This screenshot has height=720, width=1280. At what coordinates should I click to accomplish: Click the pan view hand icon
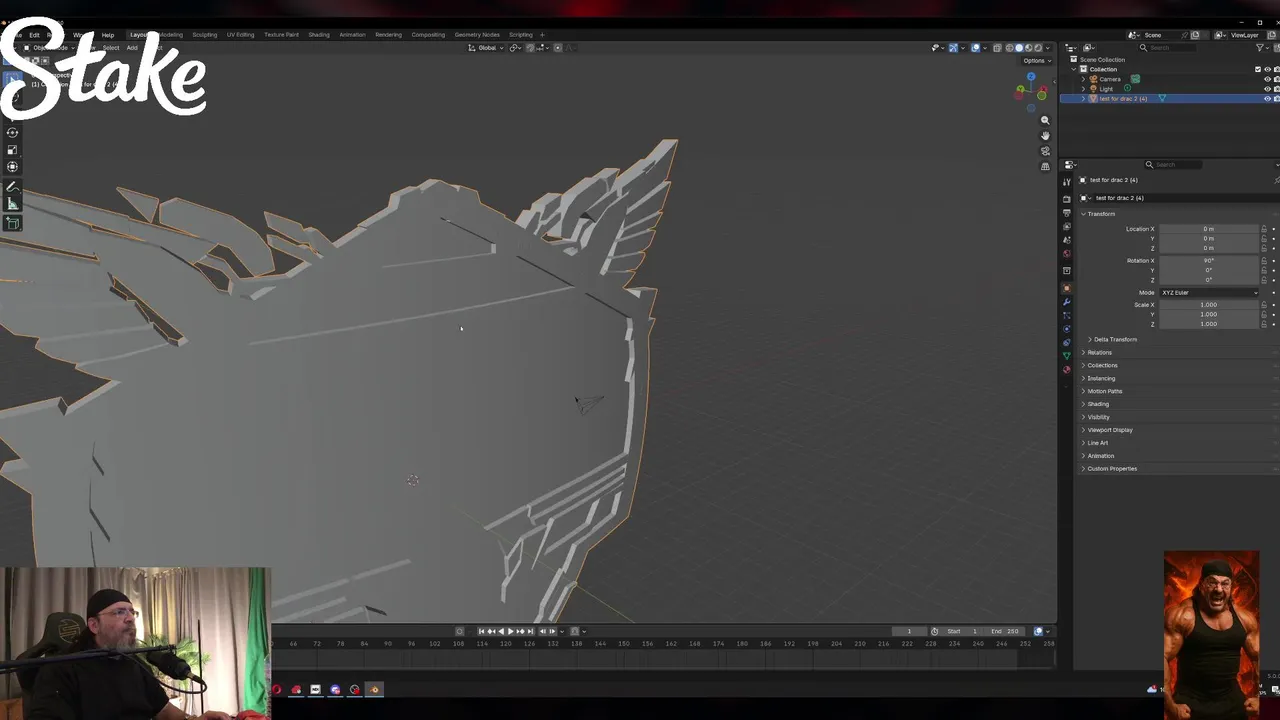1045,135
